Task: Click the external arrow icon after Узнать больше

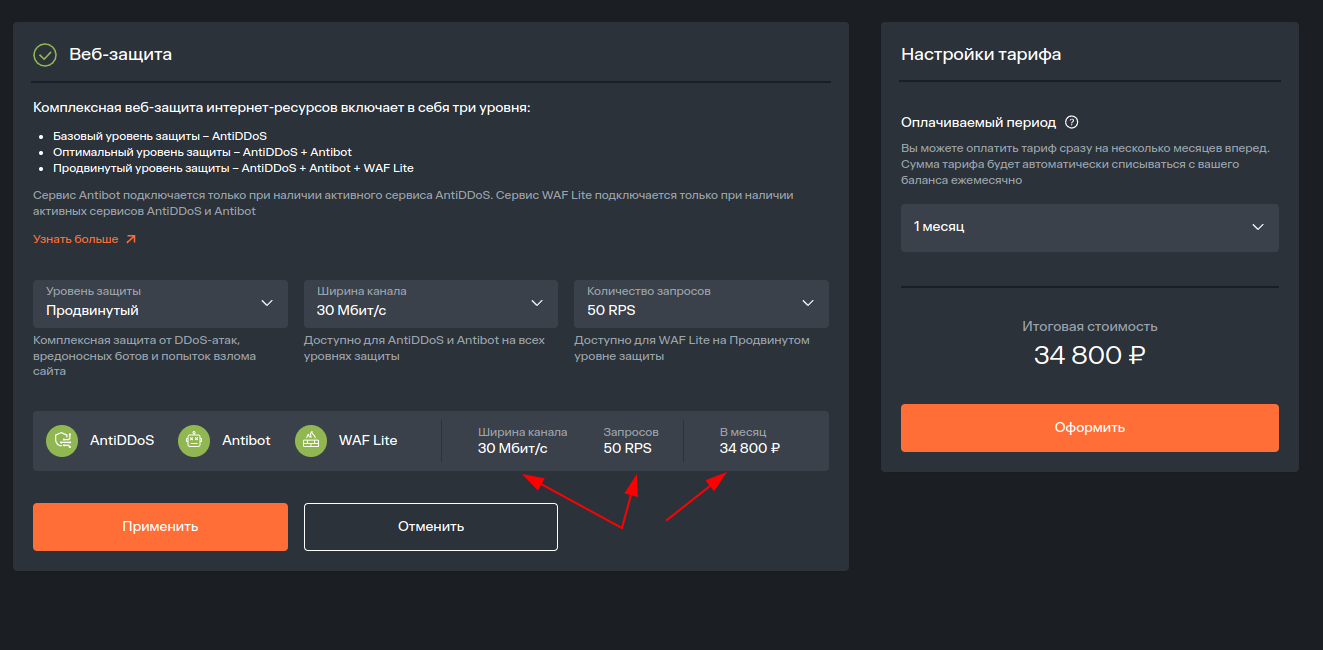Action: pyautogui.click(x=130, y=240)
